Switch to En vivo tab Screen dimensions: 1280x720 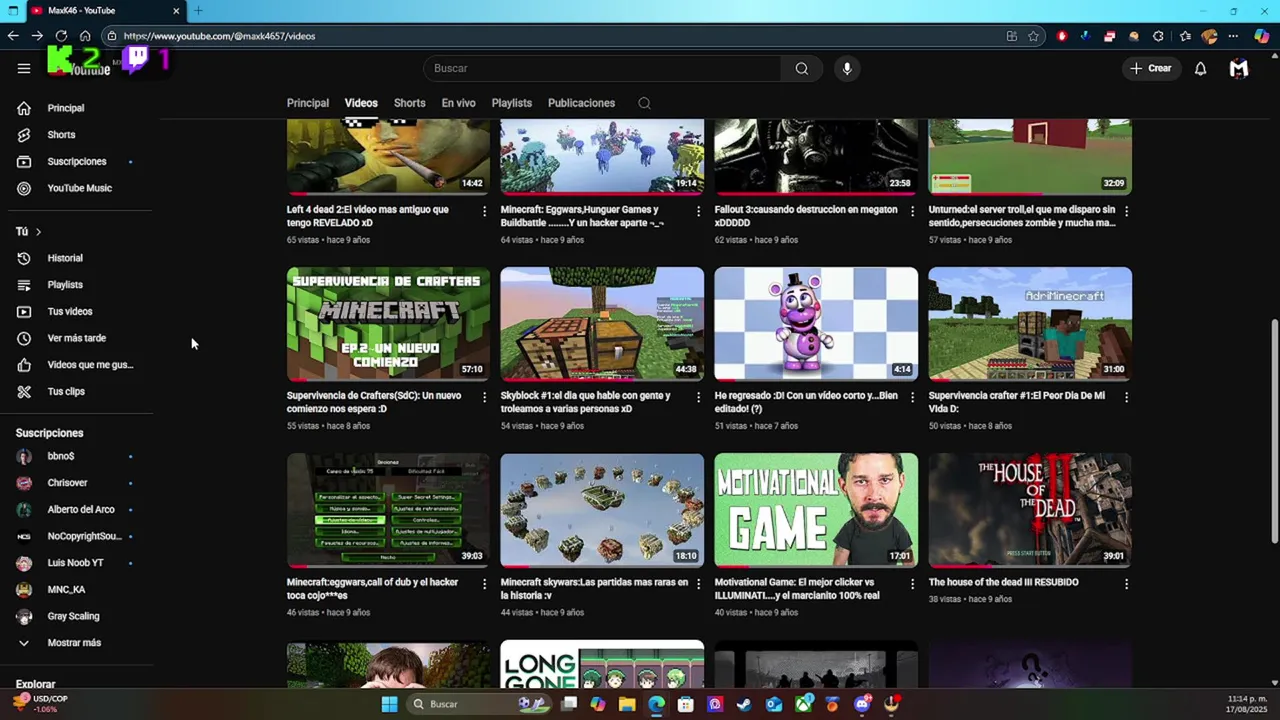tap(458, 103)
